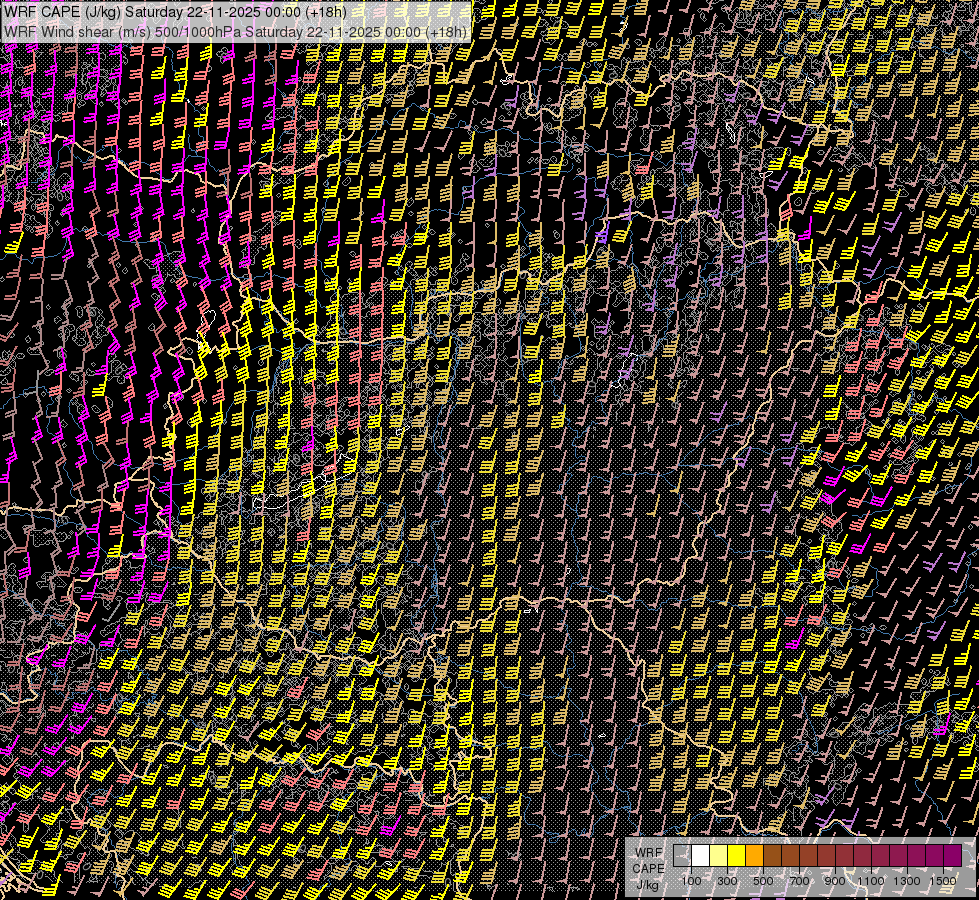Click the legend value 1300

tap(907, 881)
